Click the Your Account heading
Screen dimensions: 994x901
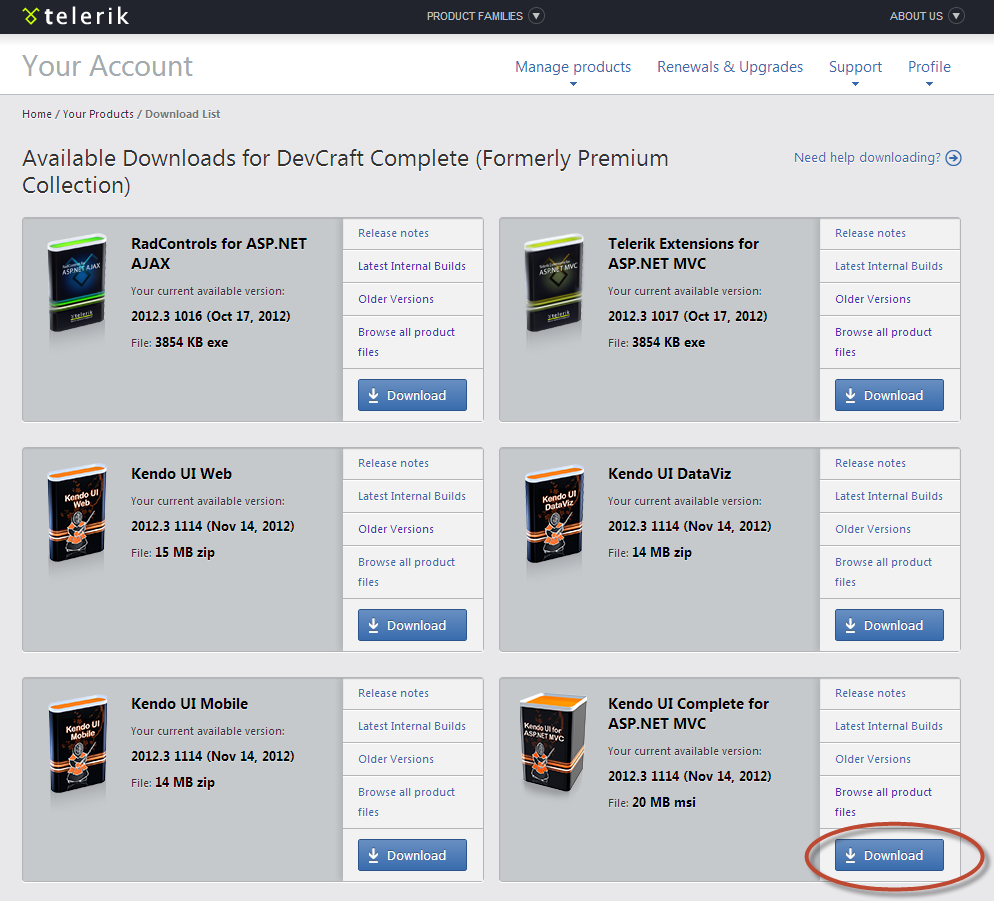[x=107, y=66]
